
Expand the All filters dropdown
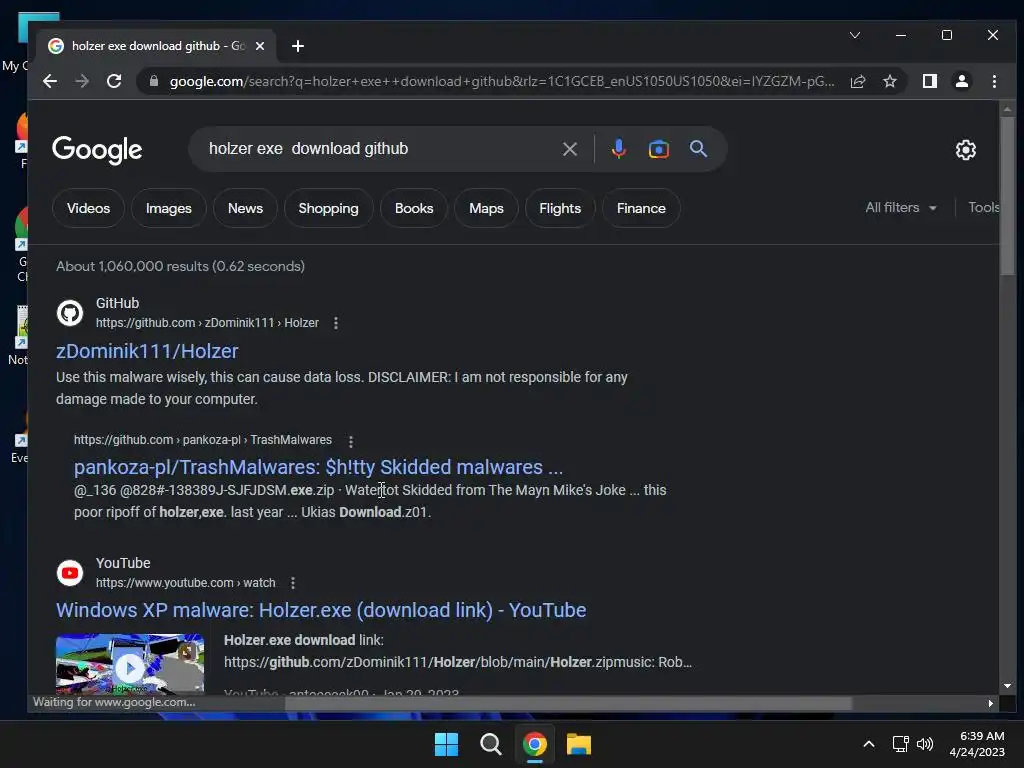click(x=901, y=208)
